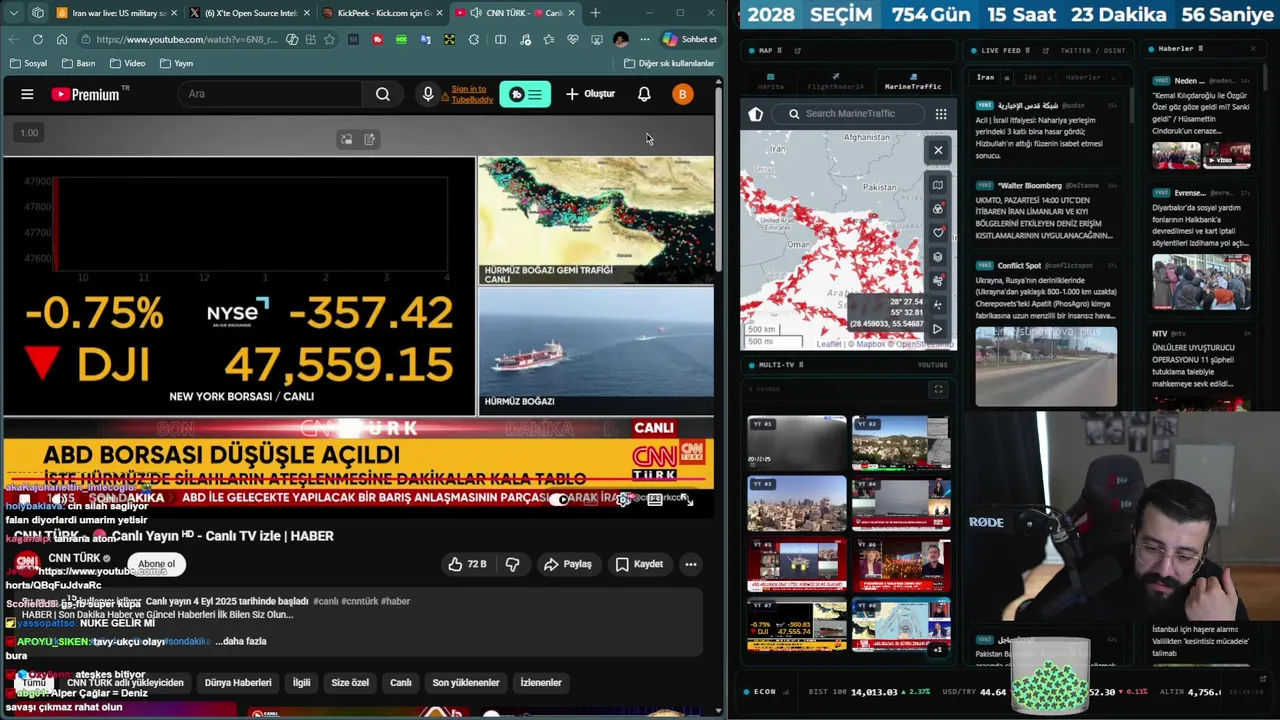Go to the browser home page
Image resolution: width=1280 pixels, height=720 pixels.
61,39
